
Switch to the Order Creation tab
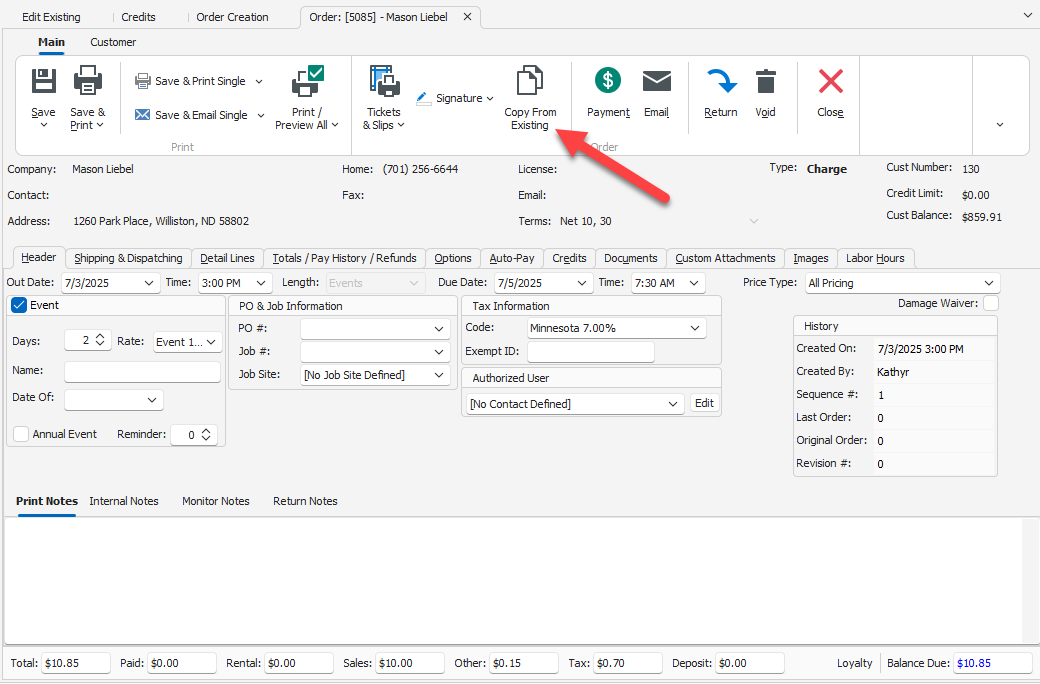(x=232, y=17)
